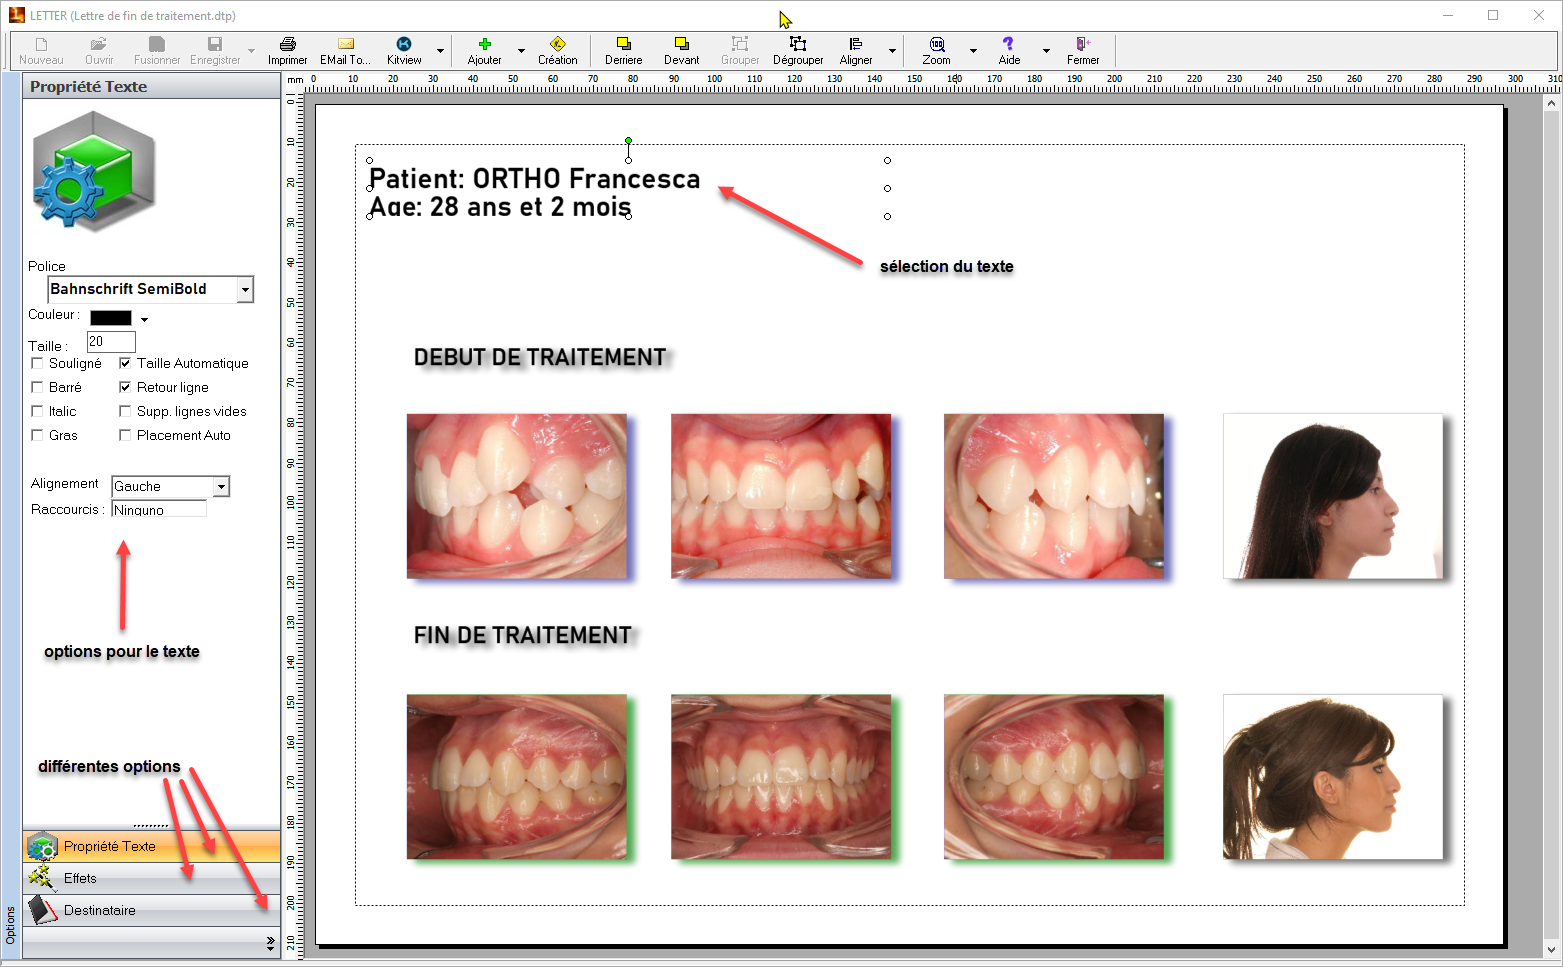The image size is (1563, 967).
Task: Click the Taille font size field
Action: 111,342
